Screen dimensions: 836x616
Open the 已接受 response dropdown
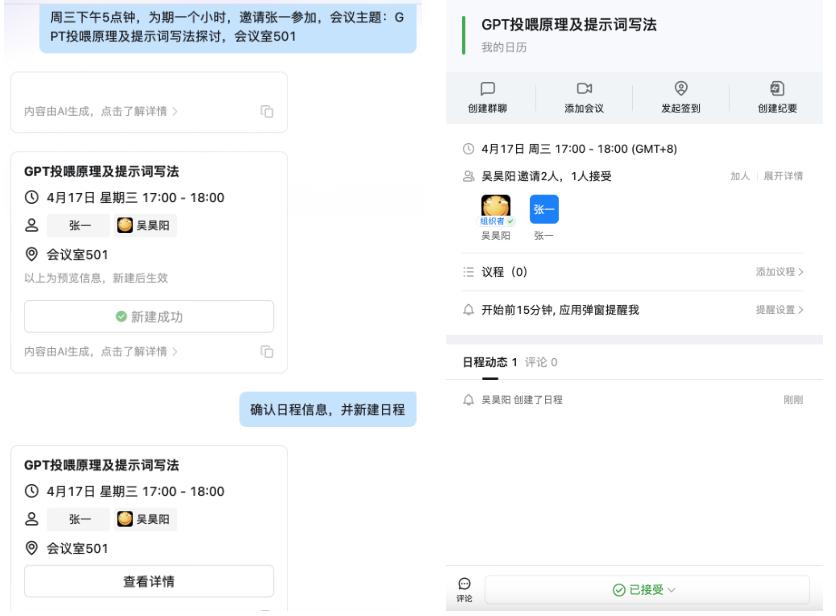tap(647, 589)
